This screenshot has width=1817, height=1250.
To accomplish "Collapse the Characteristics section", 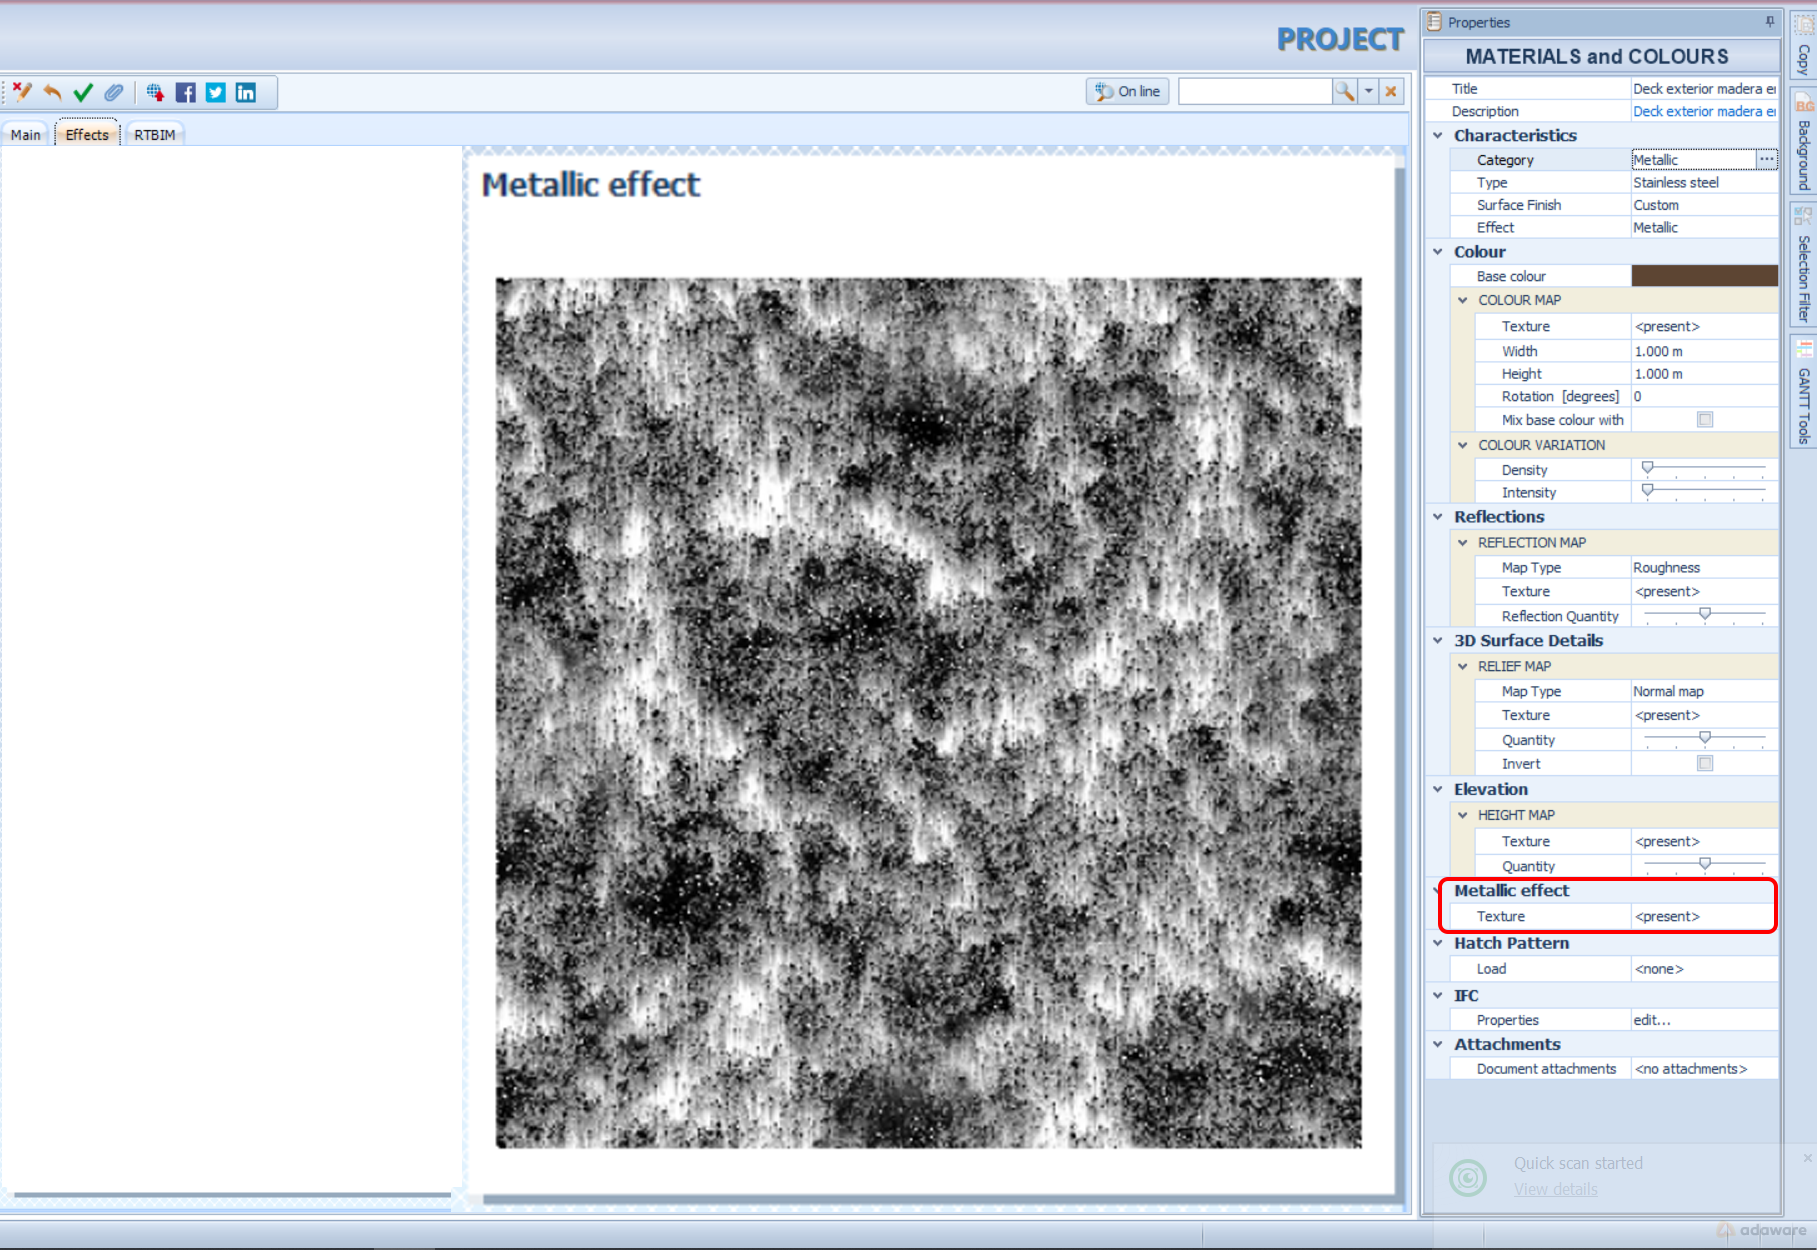I will (x=1438, y=135).
